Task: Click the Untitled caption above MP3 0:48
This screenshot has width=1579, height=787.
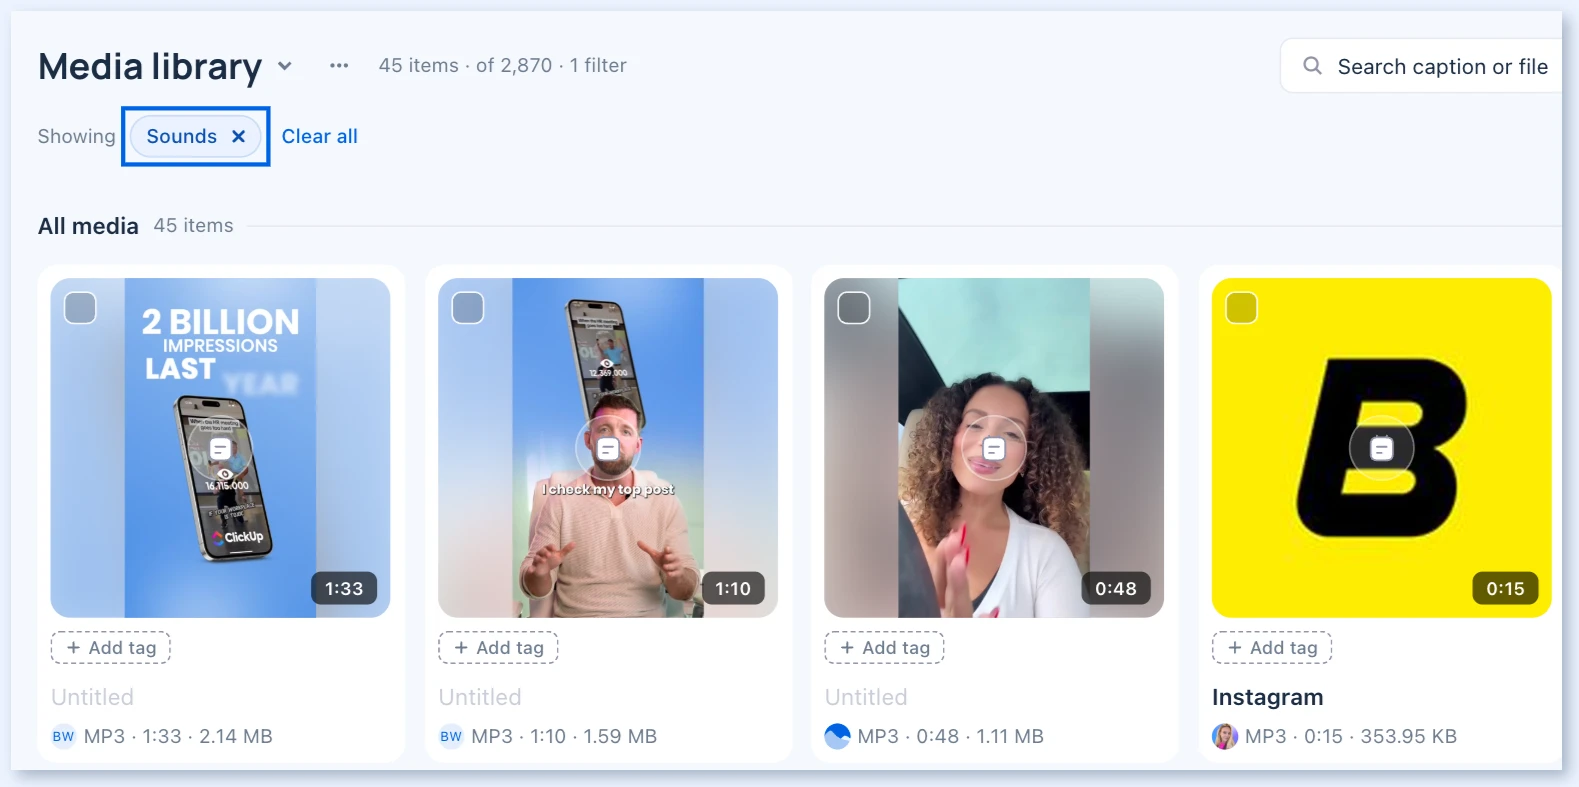Action: 866,697
